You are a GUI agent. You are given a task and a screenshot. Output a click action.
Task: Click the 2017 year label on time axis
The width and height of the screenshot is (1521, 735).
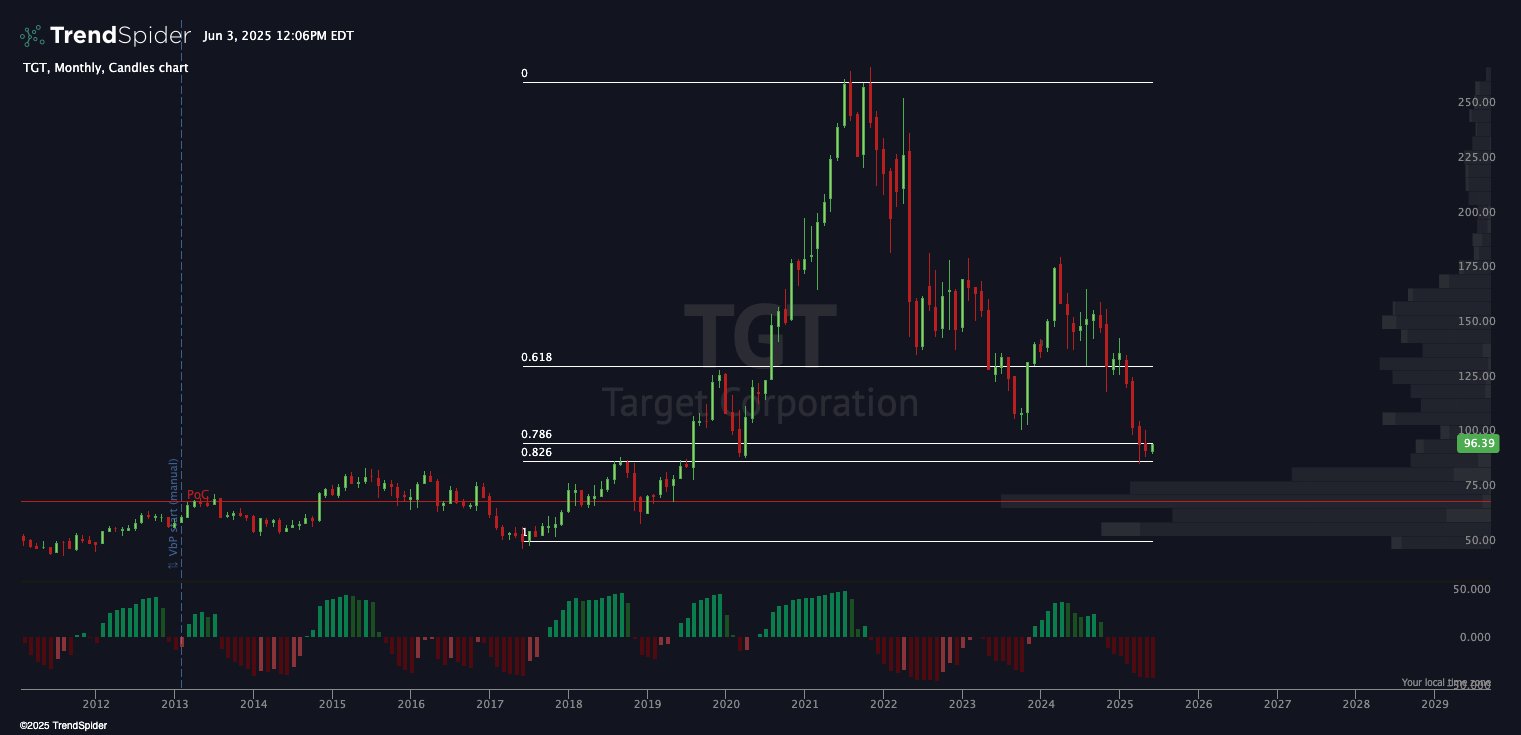(490, 704)
